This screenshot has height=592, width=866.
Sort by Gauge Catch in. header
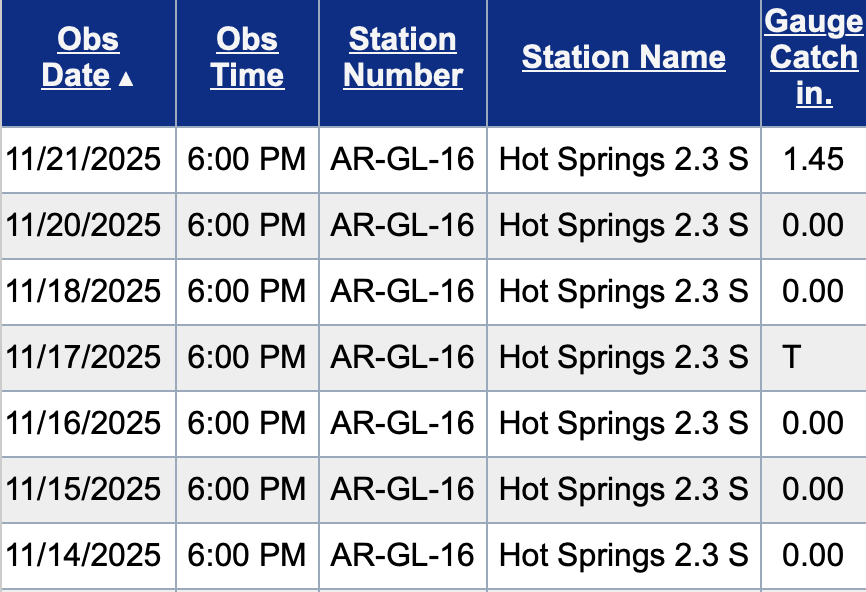[x=813, y=58]
